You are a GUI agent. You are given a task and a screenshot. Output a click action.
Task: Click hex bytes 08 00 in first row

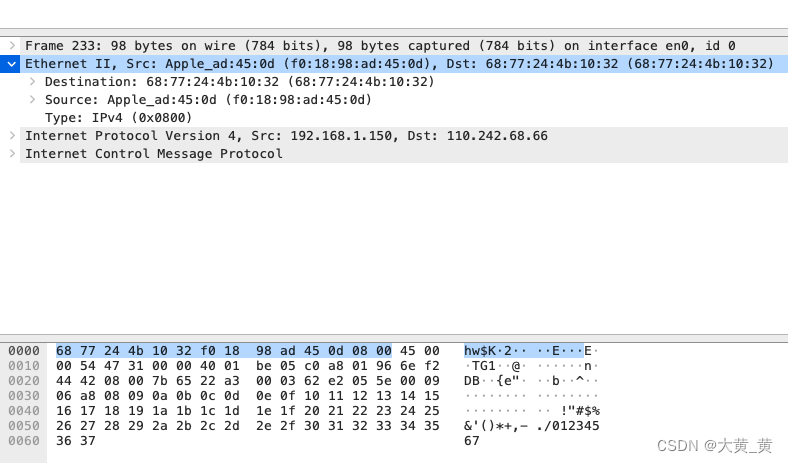tap(371, 350)
